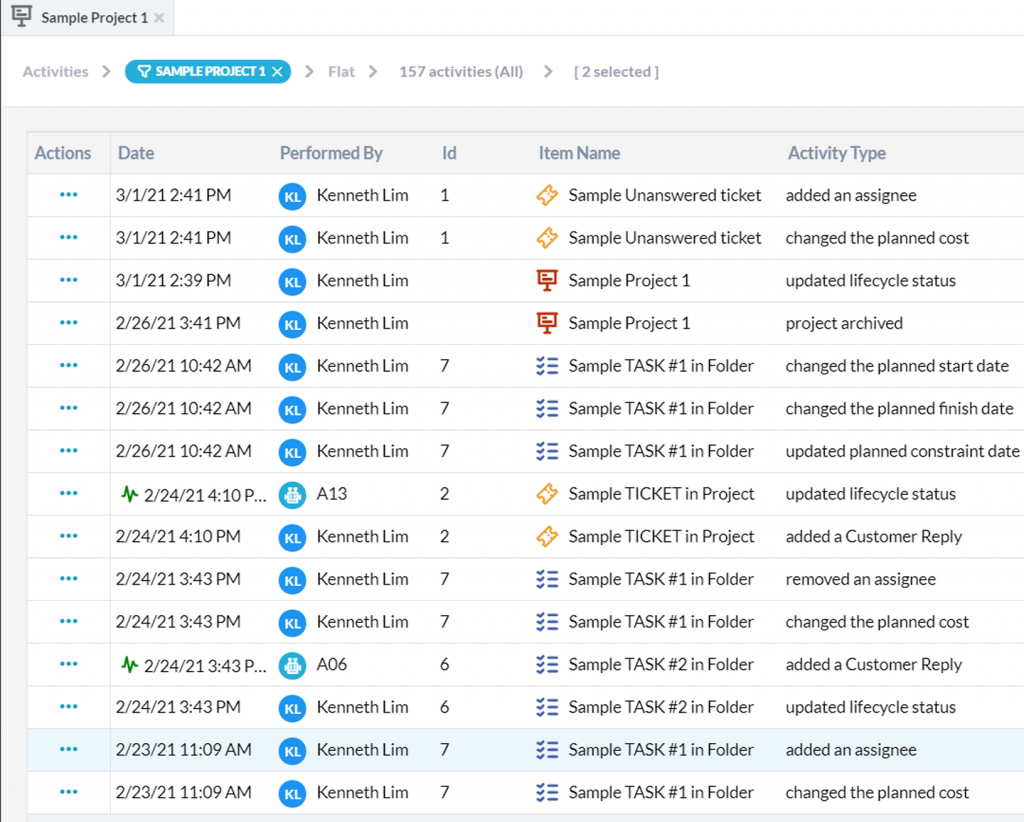
Task: Open the 2 selected breadcrumb menu
Action: tap(616, 72)
